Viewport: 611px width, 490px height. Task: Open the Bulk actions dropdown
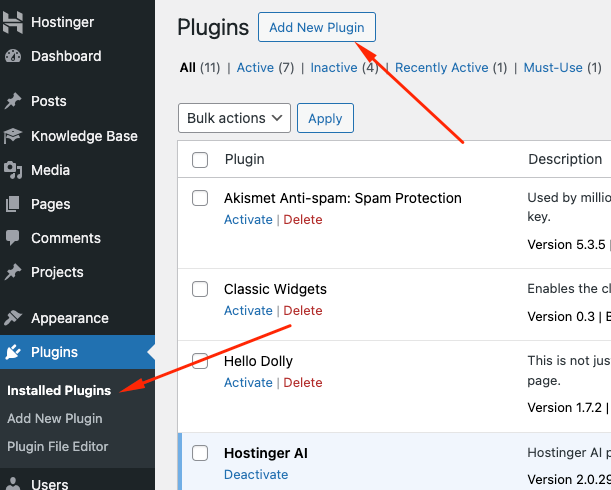234,118
